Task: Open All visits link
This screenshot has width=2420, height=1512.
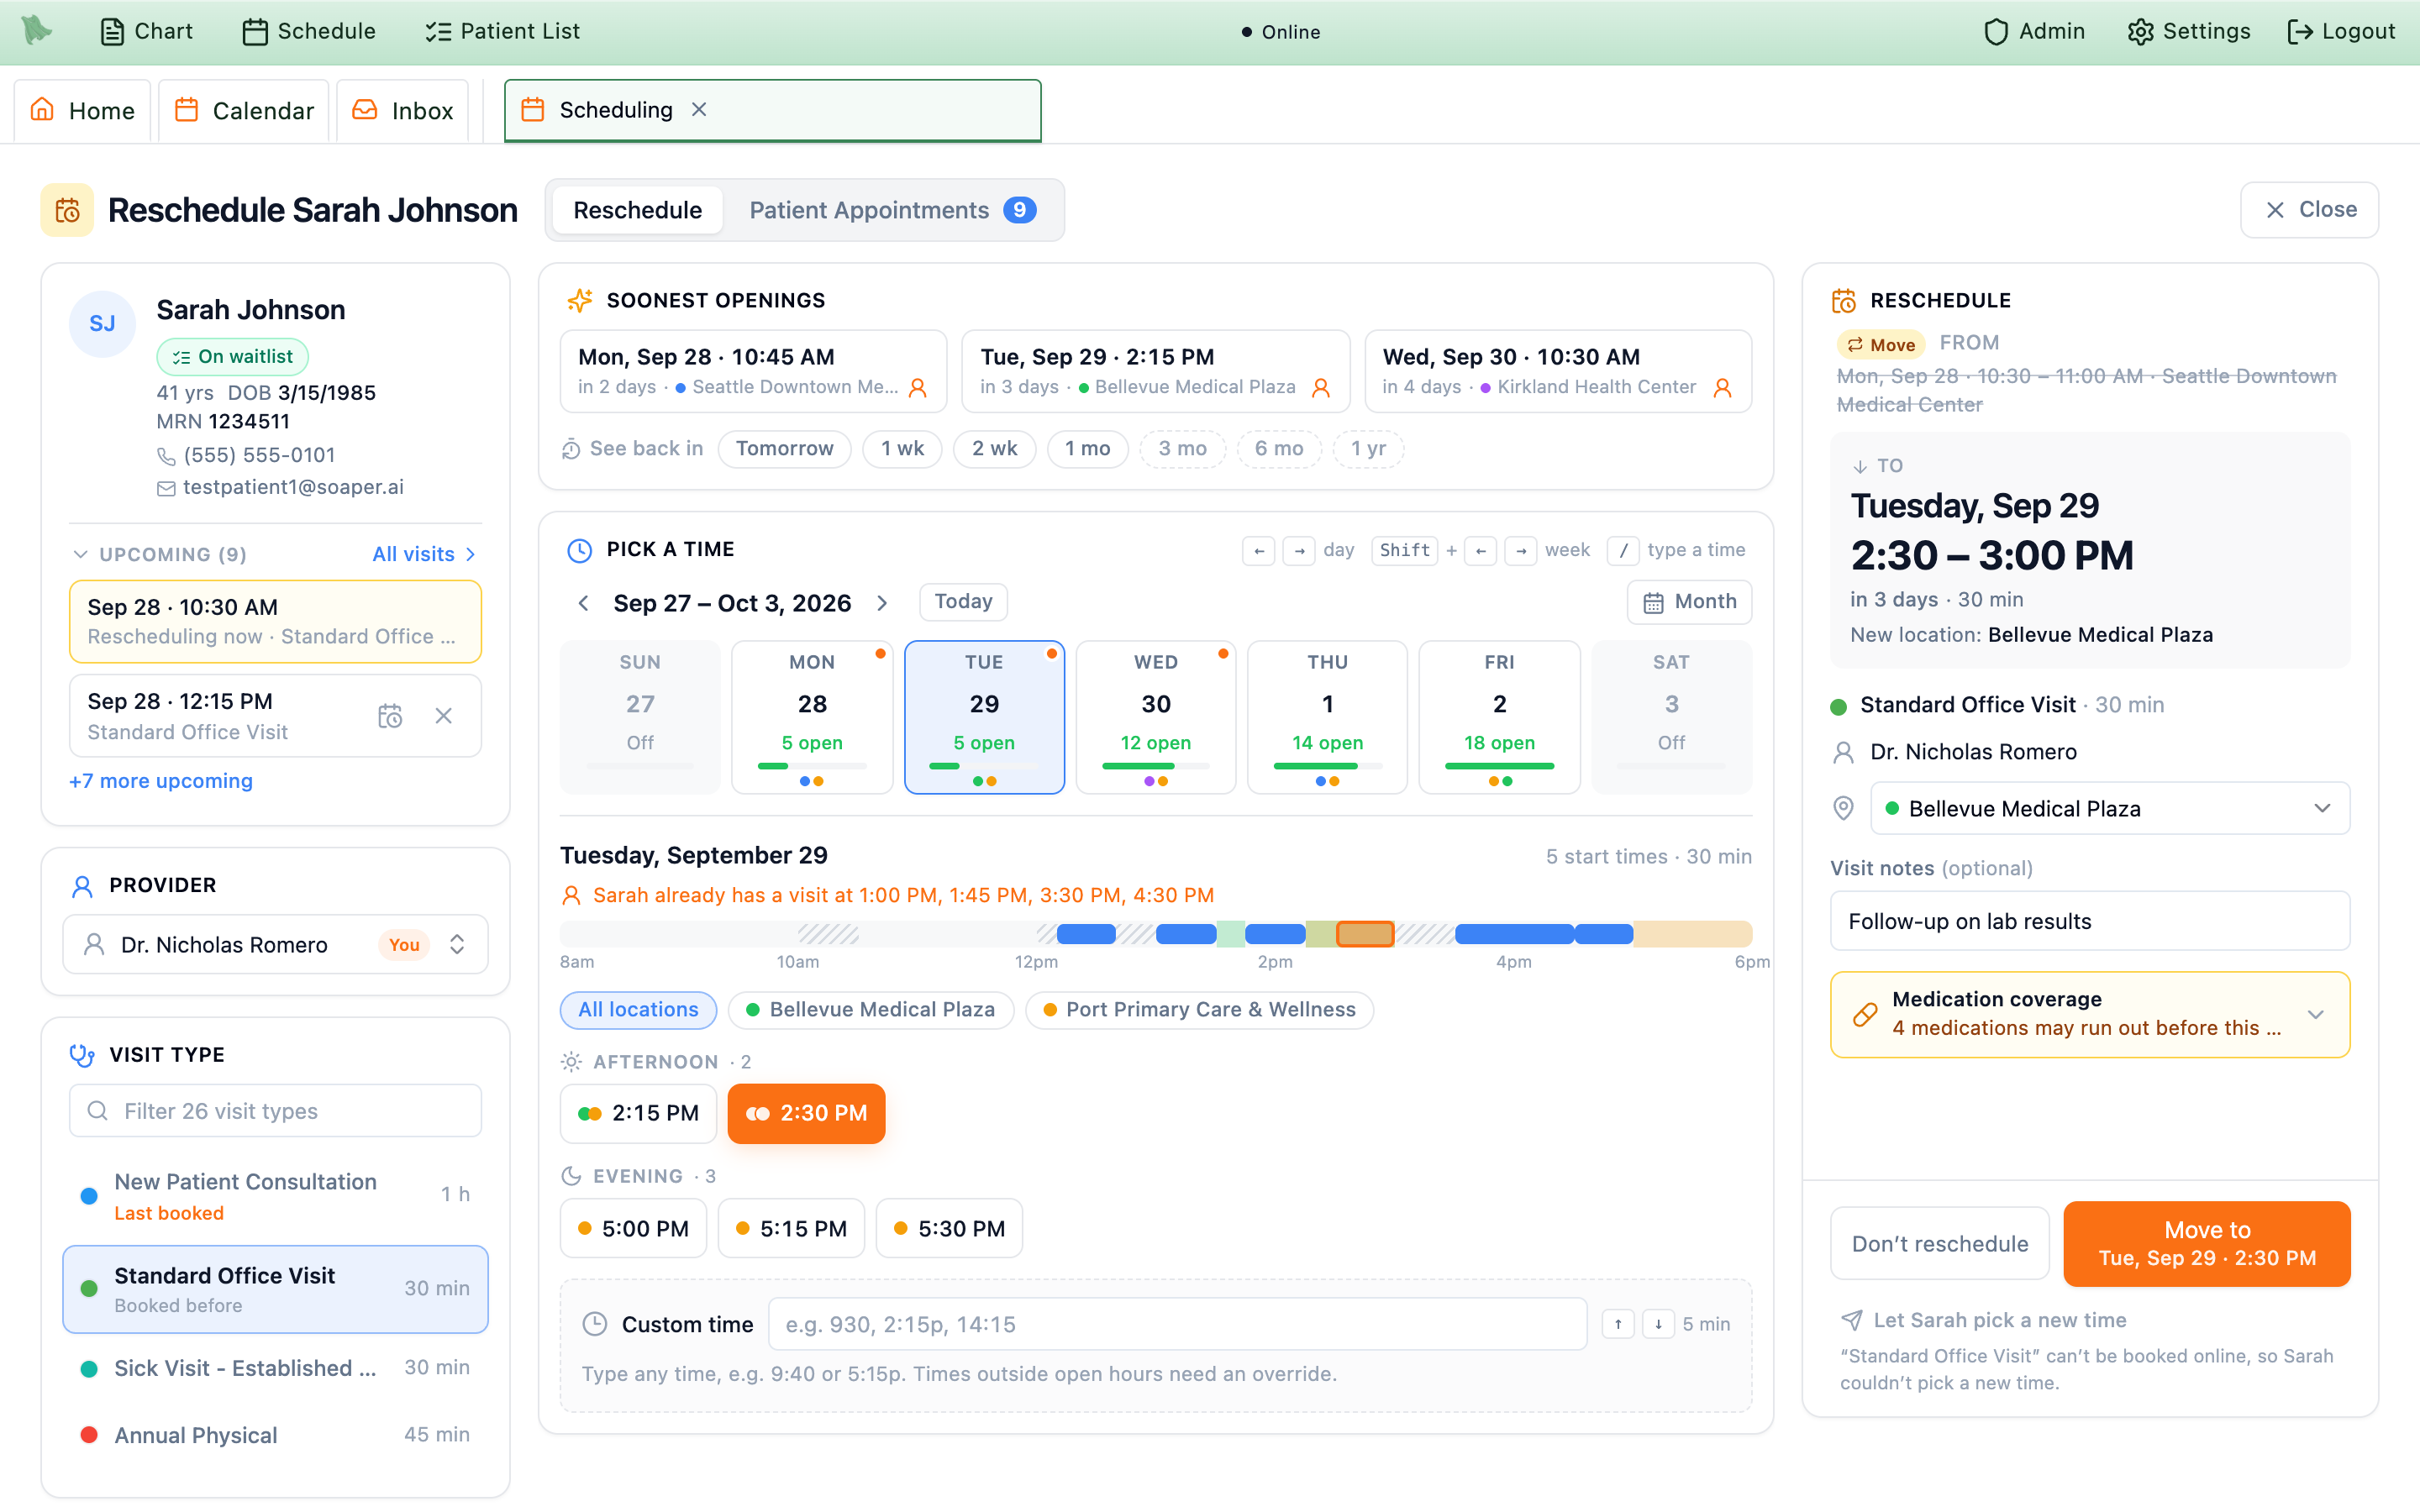Action: click(424, 554)
